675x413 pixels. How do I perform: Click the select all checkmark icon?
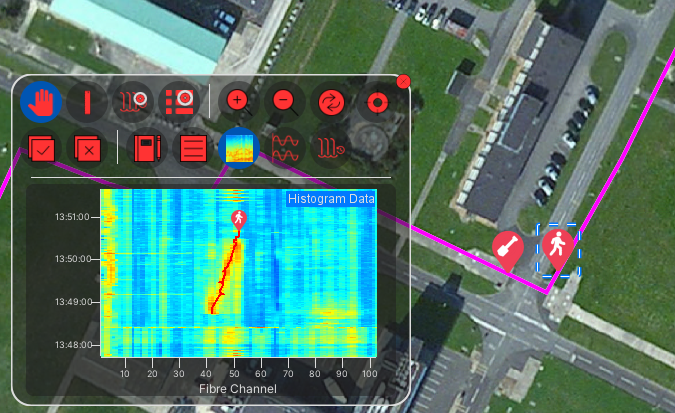coord(41,149)
